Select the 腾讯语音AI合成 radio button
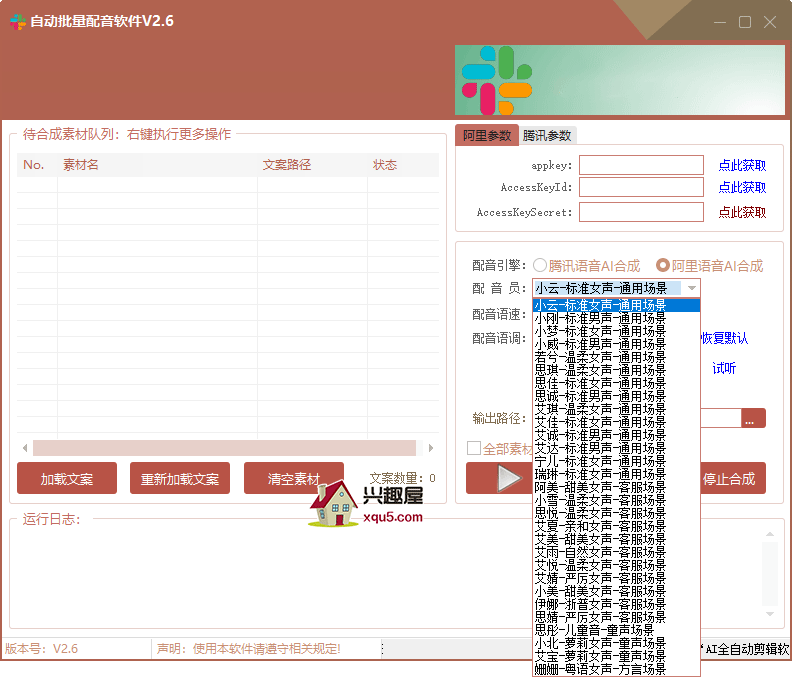Image resolution: width=792 pixels, height=681 pixels. [x=540, y=265]
